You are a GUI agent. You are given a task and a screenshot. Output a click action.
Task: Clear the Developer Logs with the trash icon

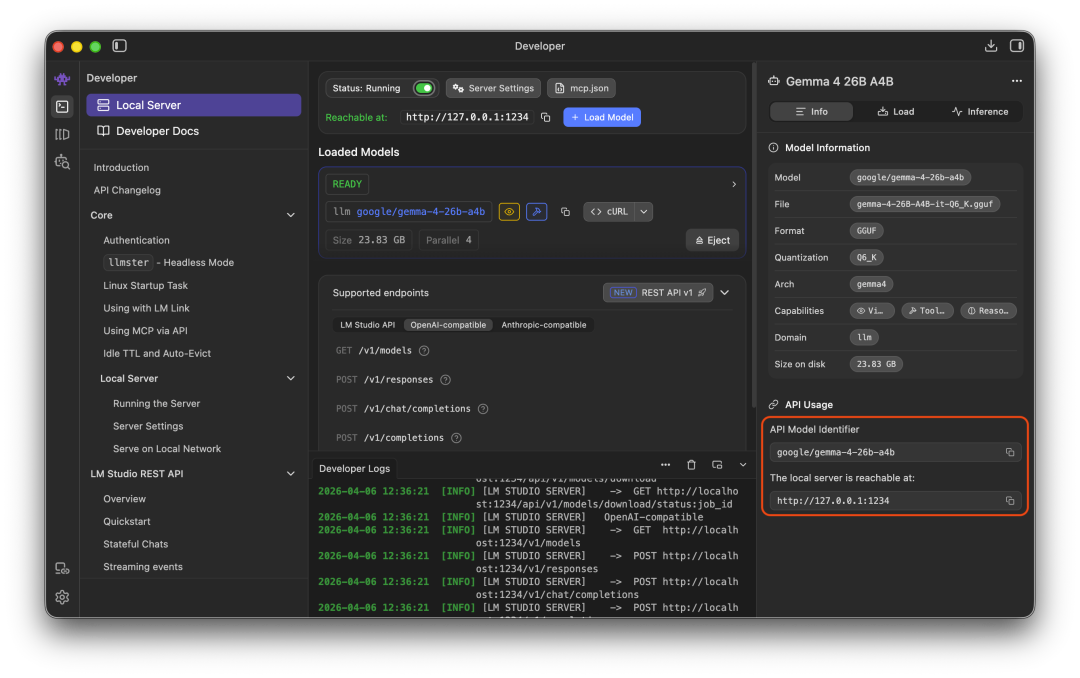coord(691,464)
